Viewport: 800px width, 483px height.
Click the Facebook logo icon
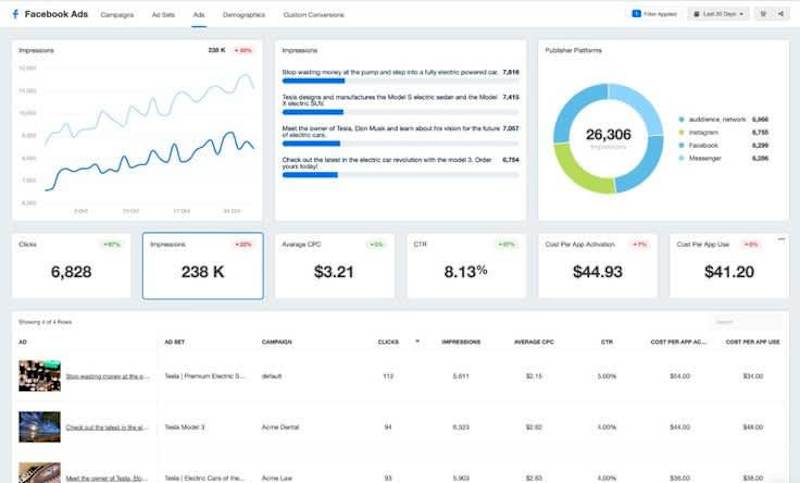(15, 14)
